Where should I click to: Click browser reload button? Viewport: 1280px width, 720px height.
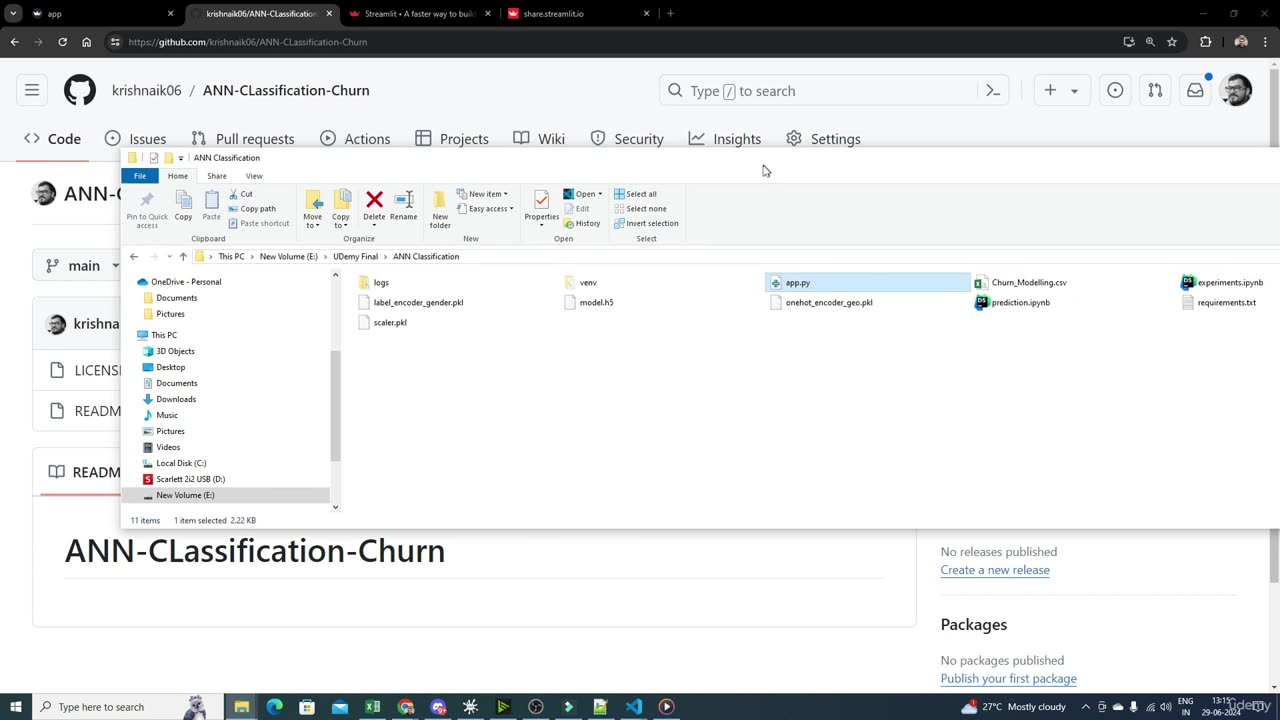[62, 42]
